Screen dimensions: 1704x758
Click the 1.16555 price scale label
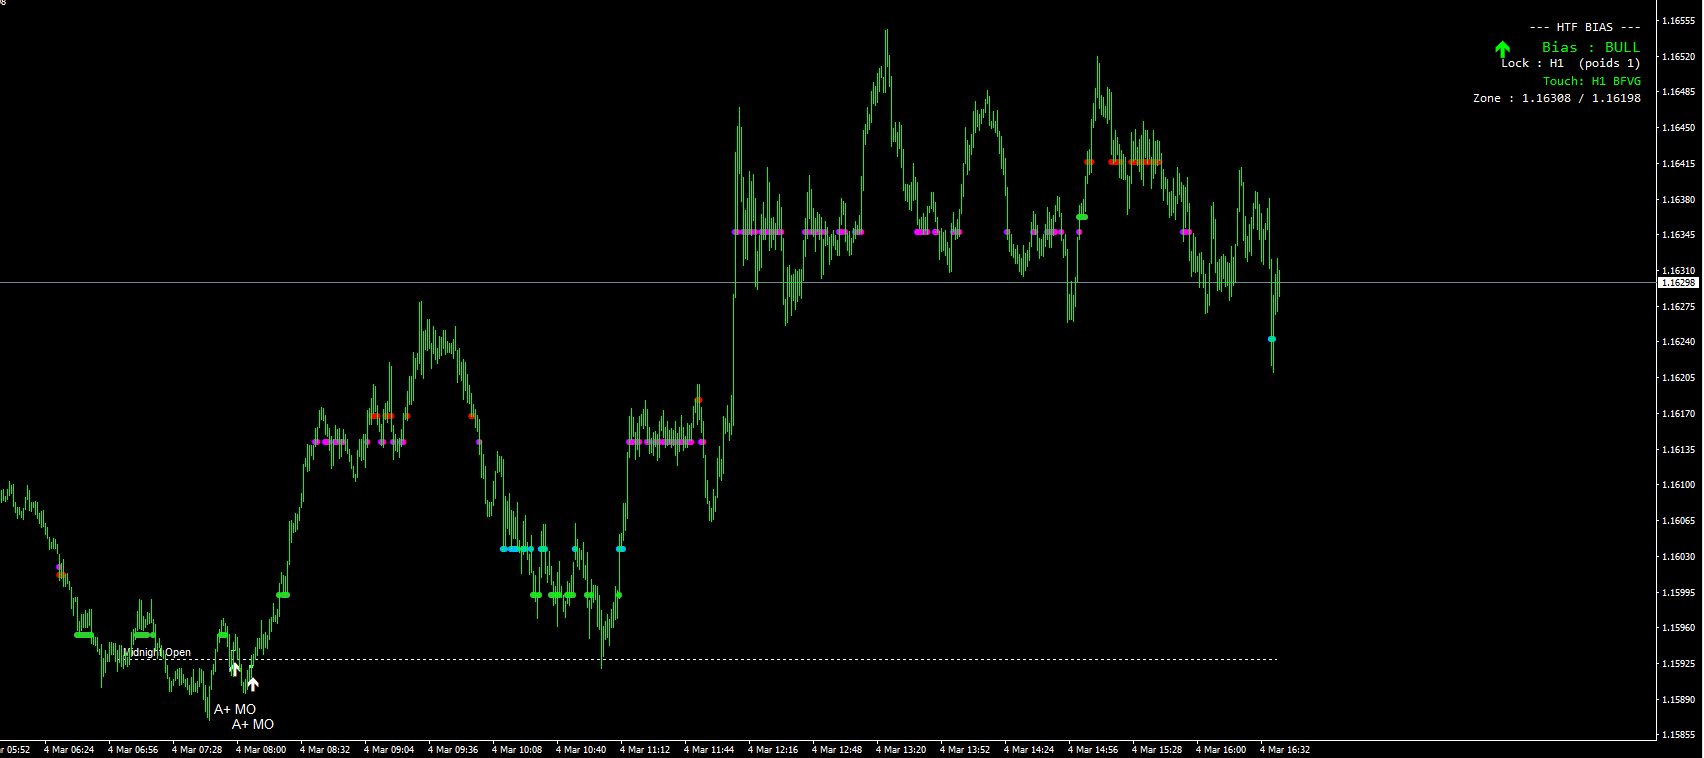1678,20
